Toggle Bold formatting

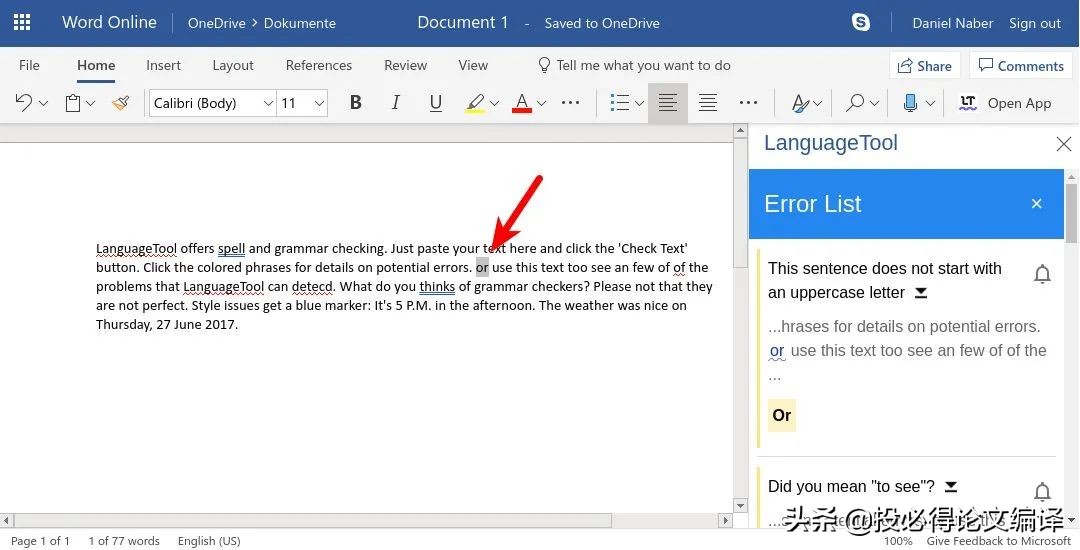tap(355, 103)
